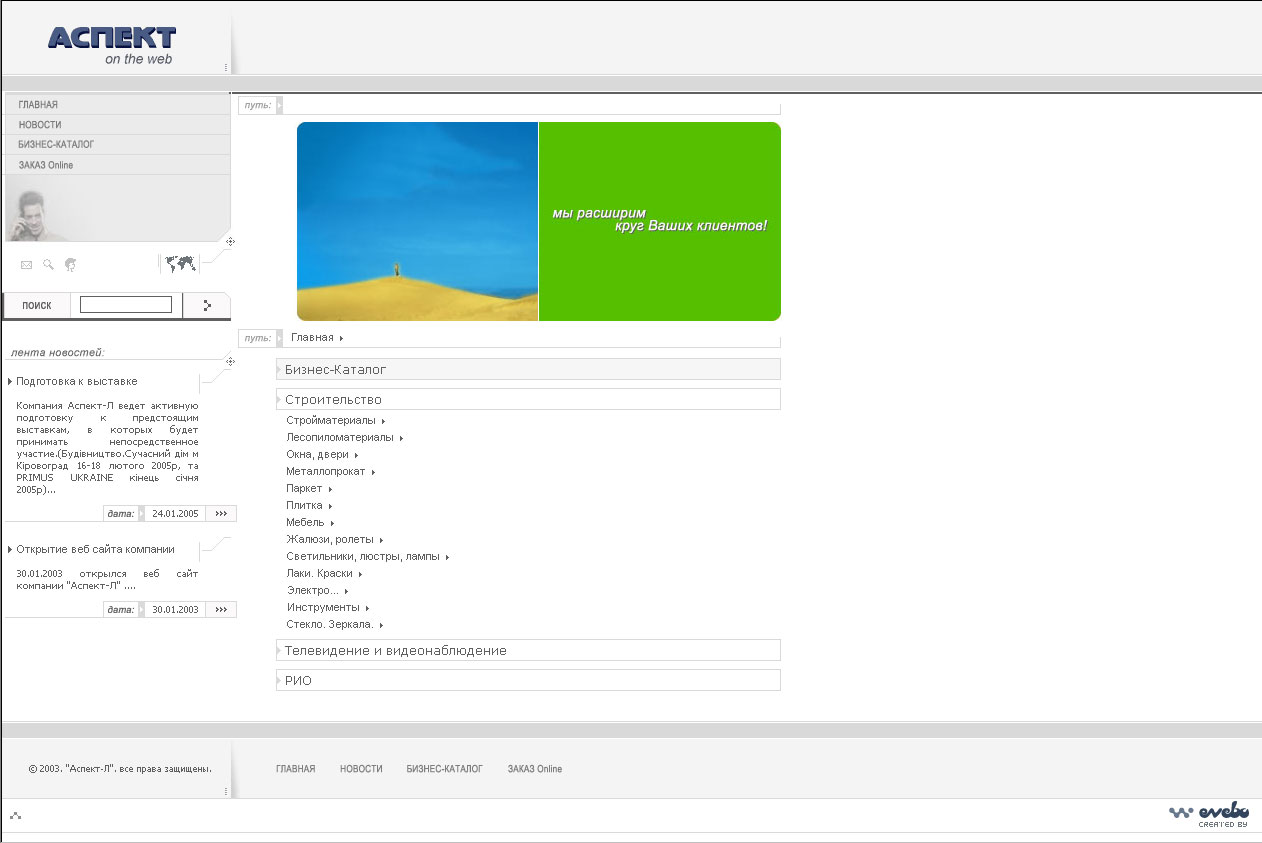The height and width of the screenshot is (843, 1262).
Task: Expand the РИО section
Action: click(528, 680)
